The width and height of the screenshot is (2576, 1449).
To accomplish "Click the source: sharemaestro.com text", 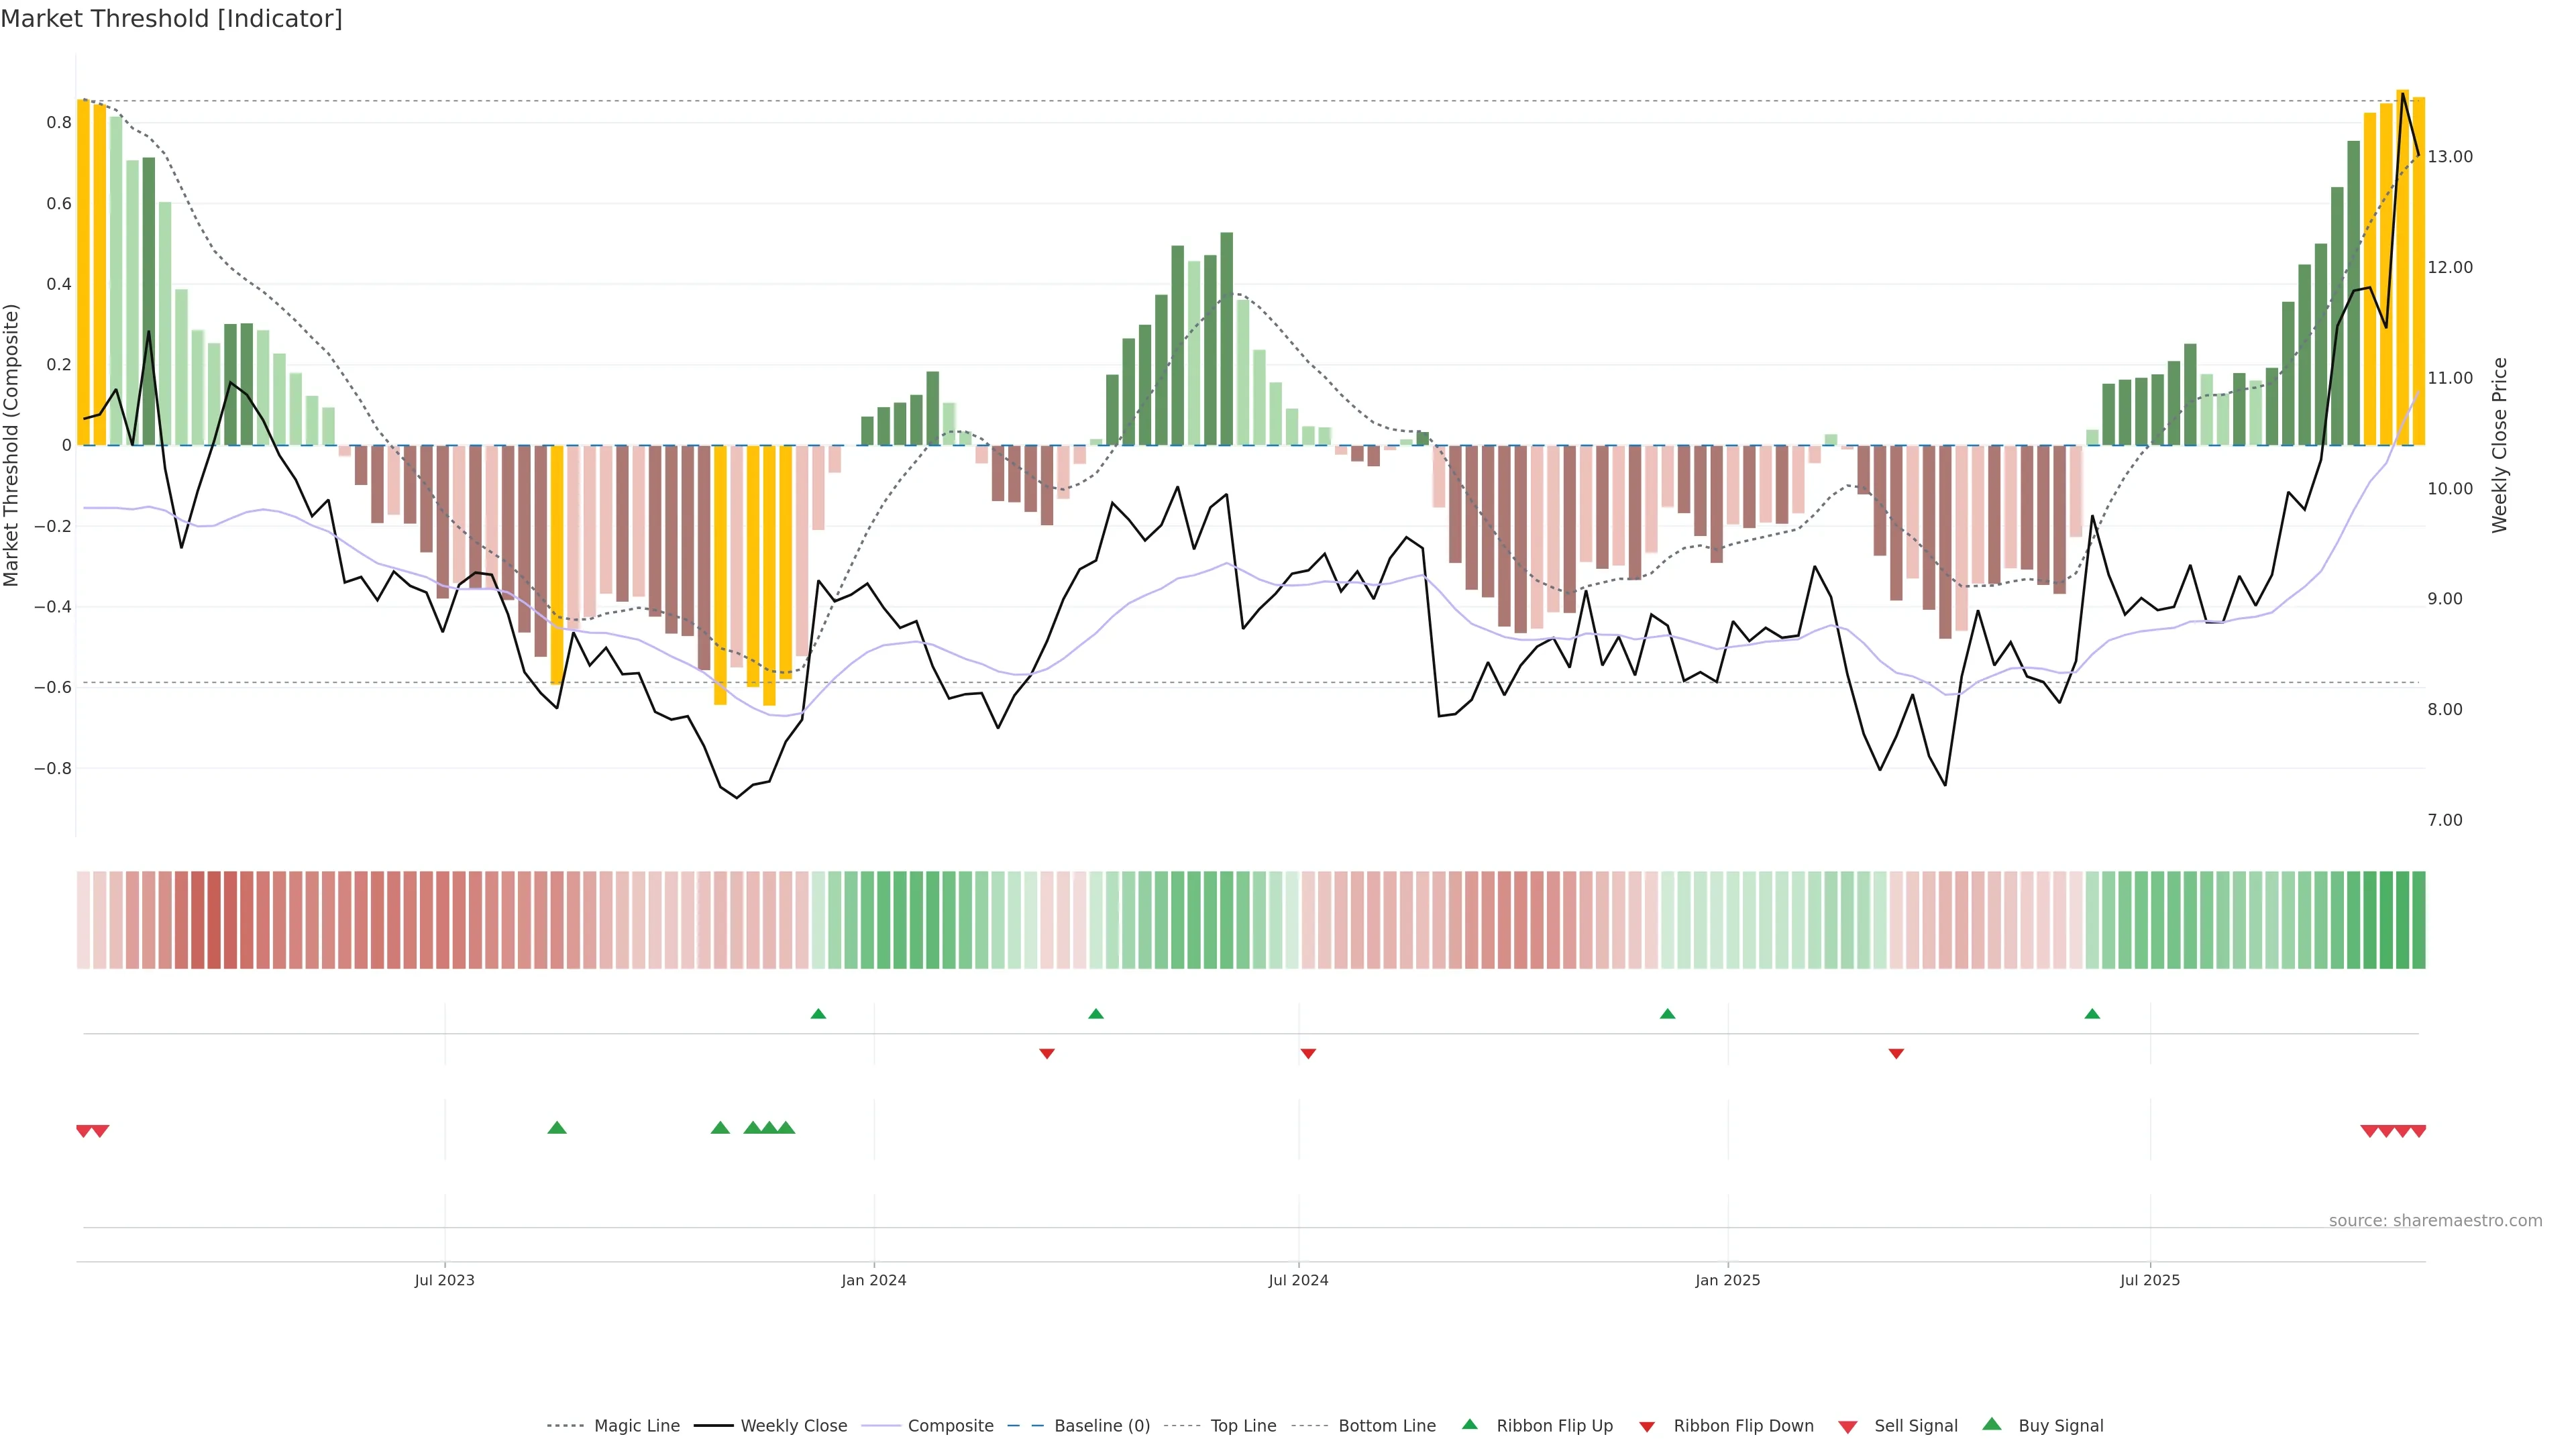I will coord(2435,1221).
